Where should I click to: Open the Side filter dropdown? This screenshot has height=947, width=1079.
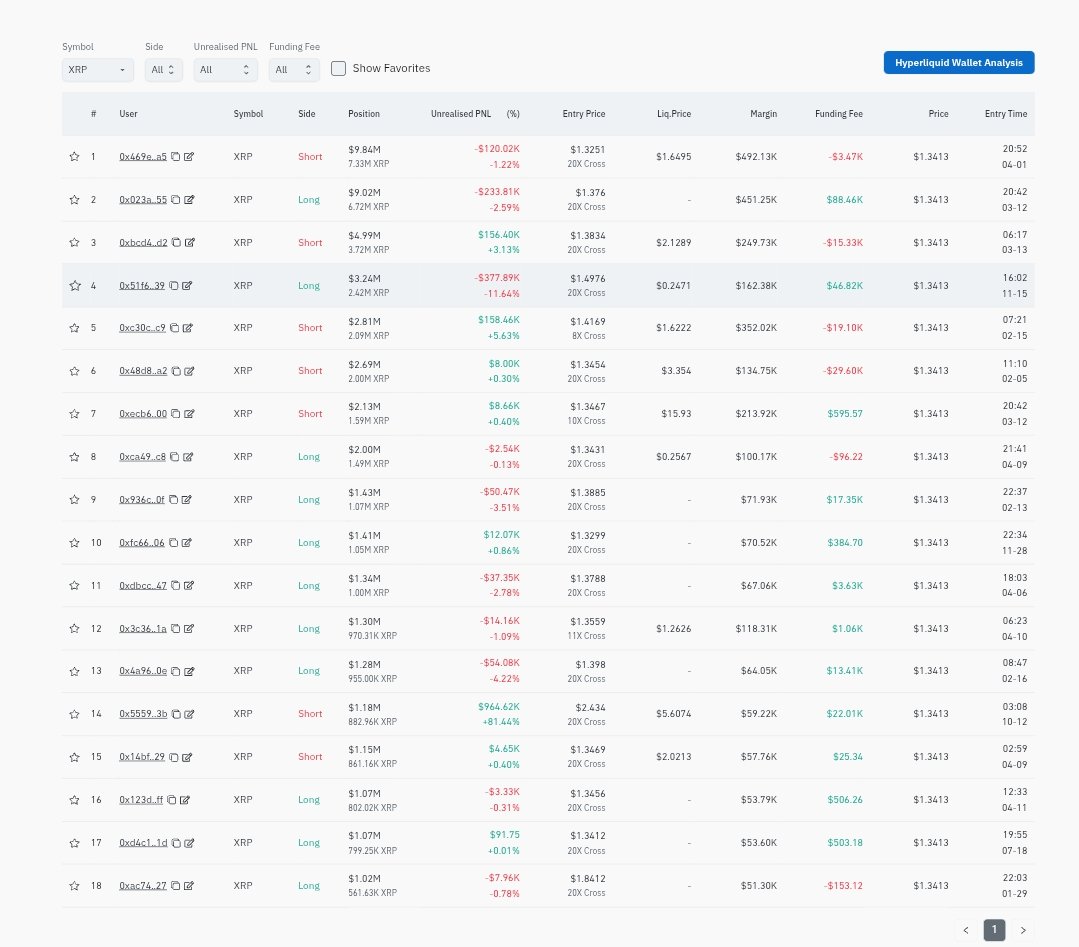click(x=163, y=70)
